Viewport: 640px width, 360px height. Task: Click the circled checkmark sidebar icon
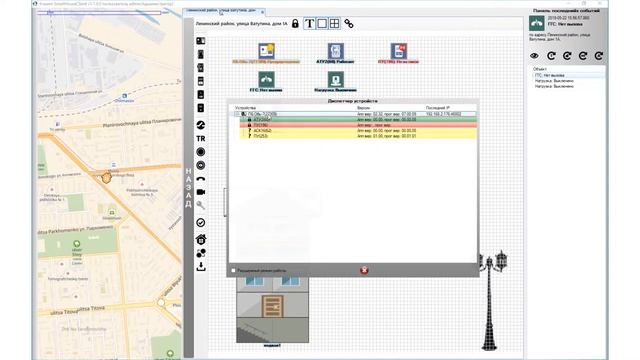click(x=201, y=222)
